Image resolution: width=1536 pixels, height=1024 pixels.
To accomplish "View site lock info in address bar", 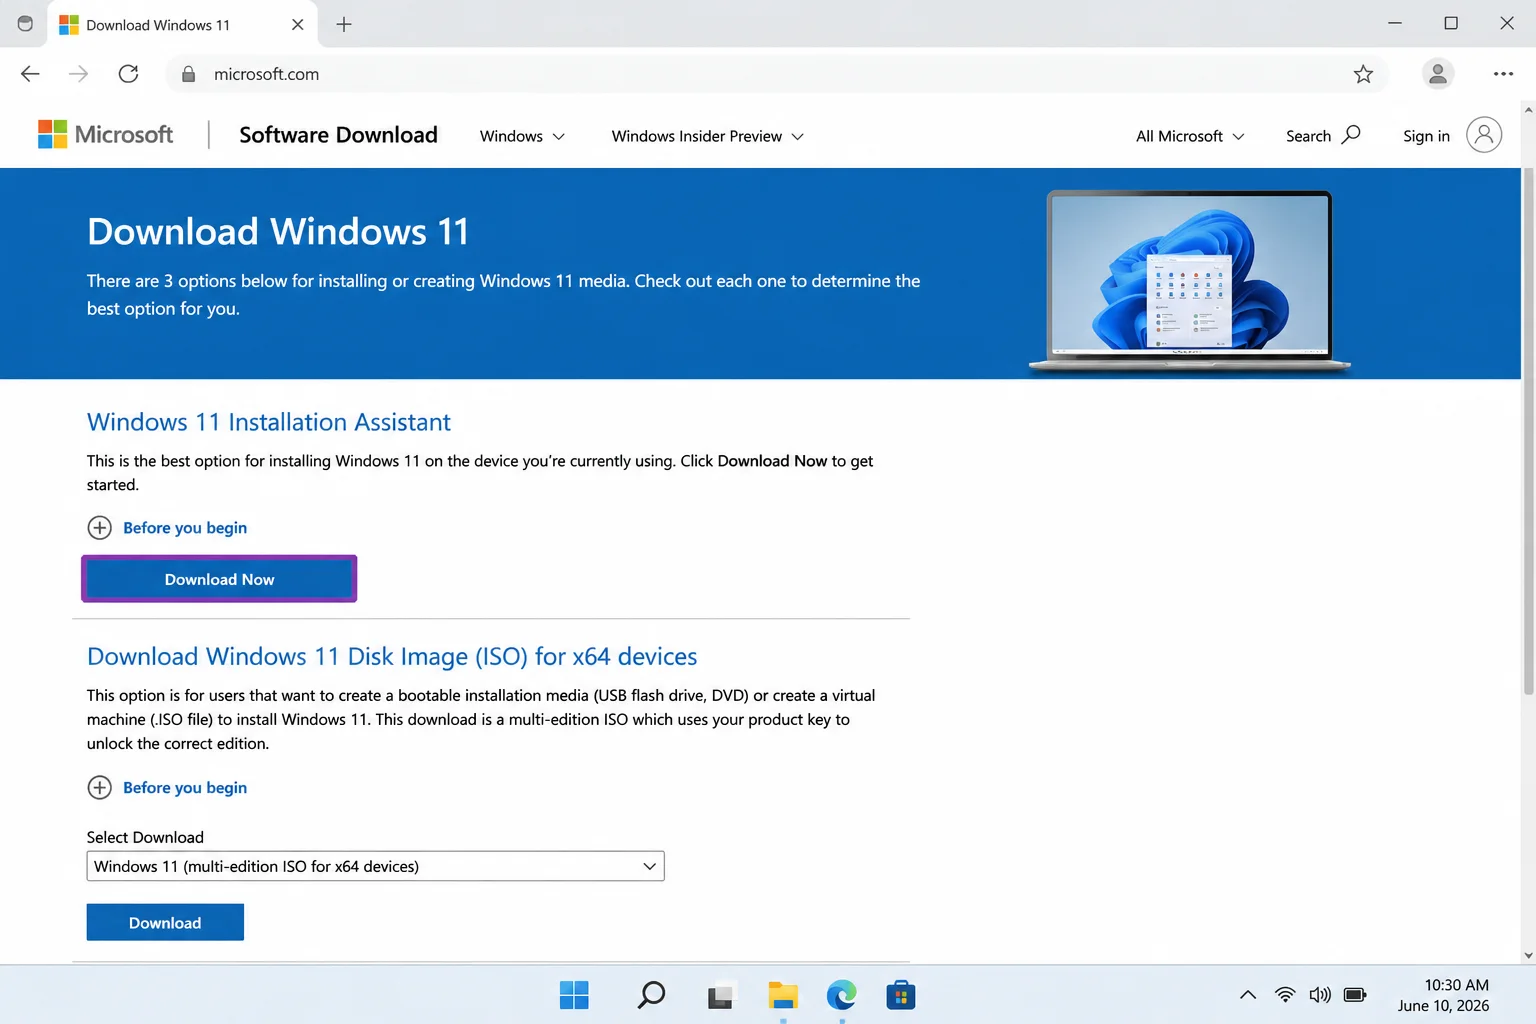I will (x=188, y=74).
